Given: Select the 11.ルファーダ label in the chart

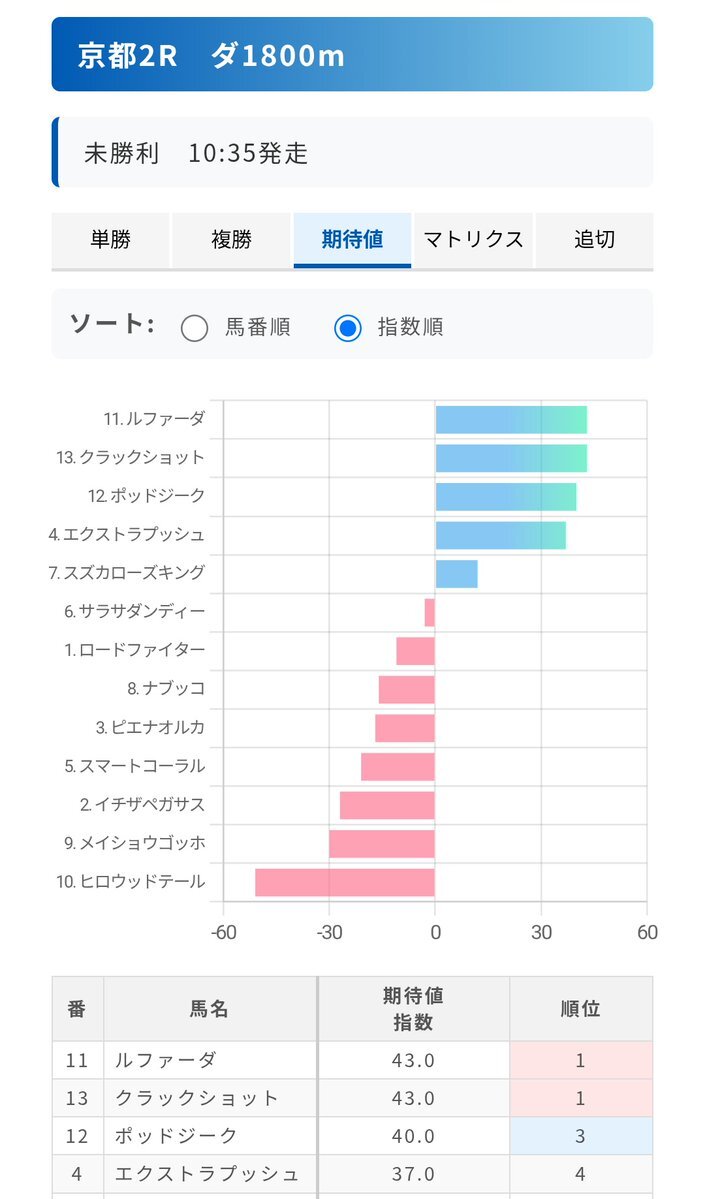Looking at the screenshot, I should click(150, 421).
